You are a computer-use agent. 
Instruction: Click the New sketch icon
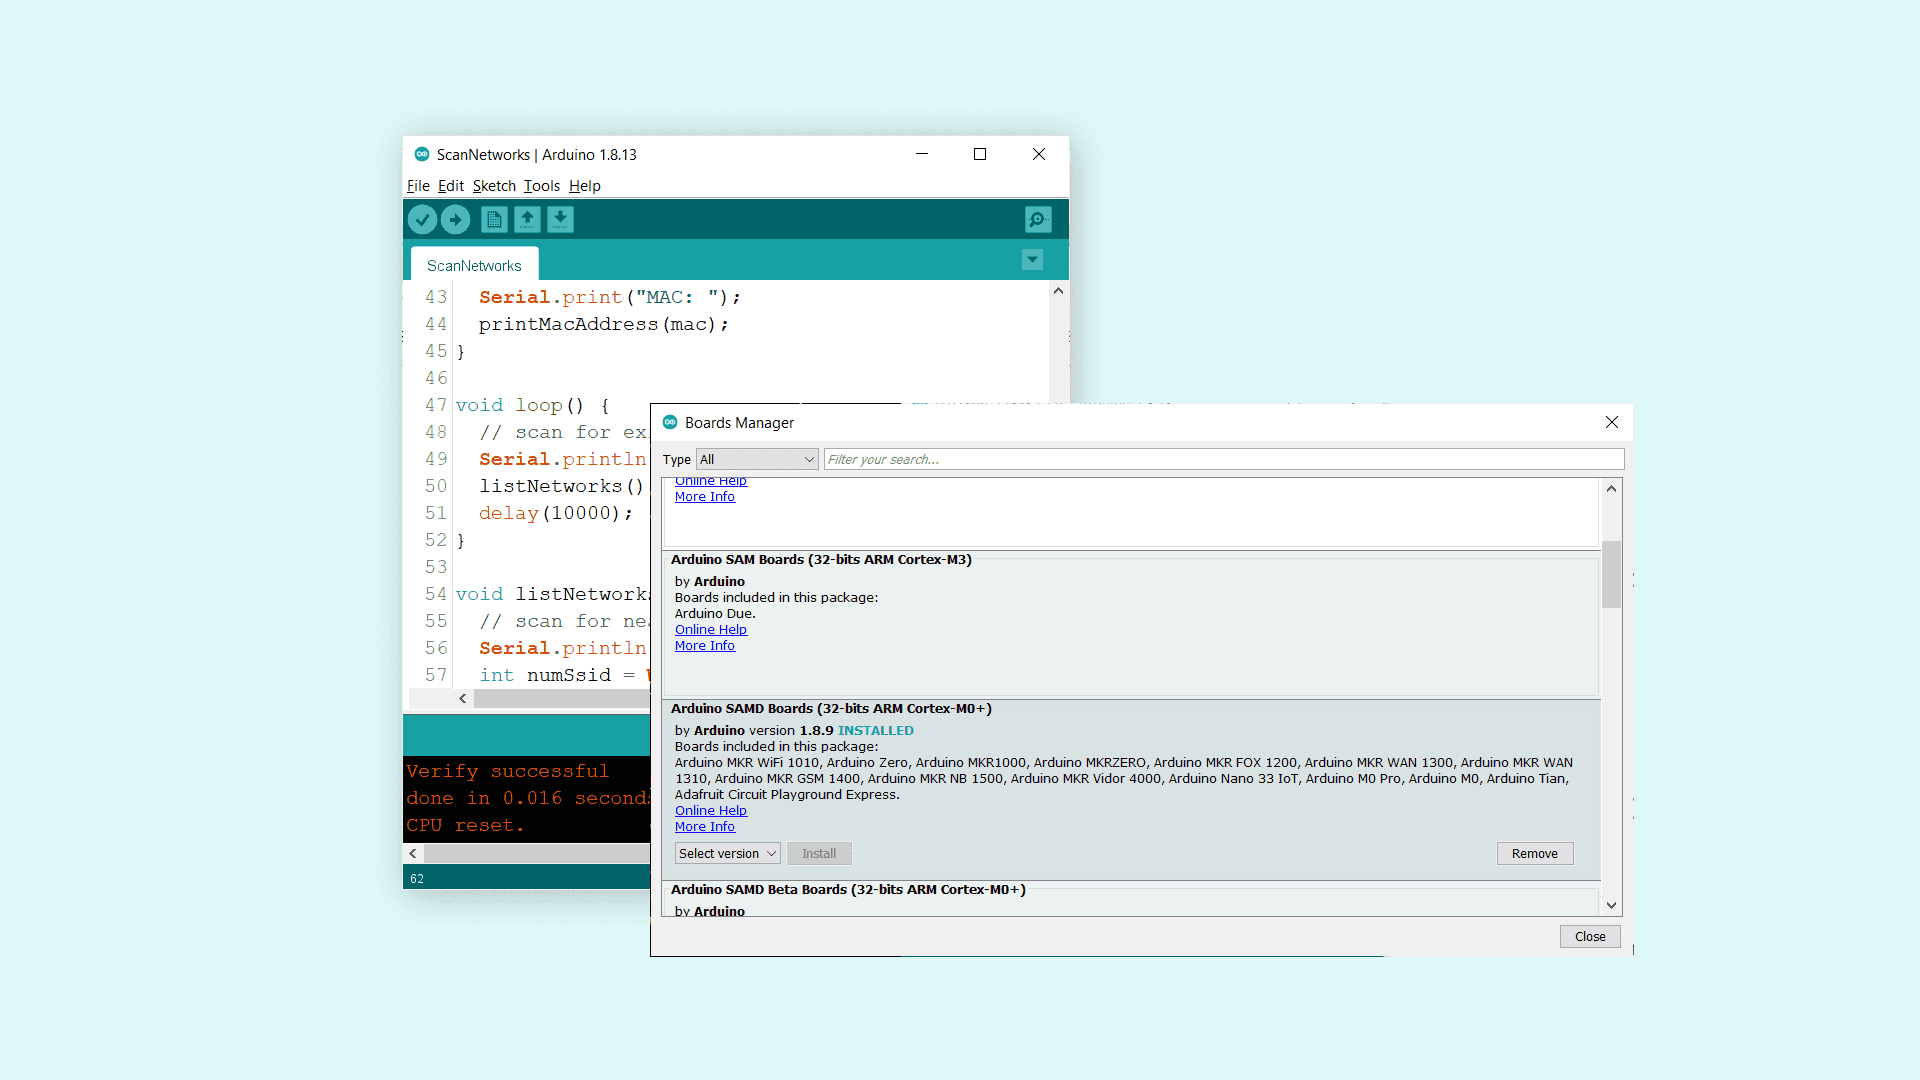tap(494, 219)
